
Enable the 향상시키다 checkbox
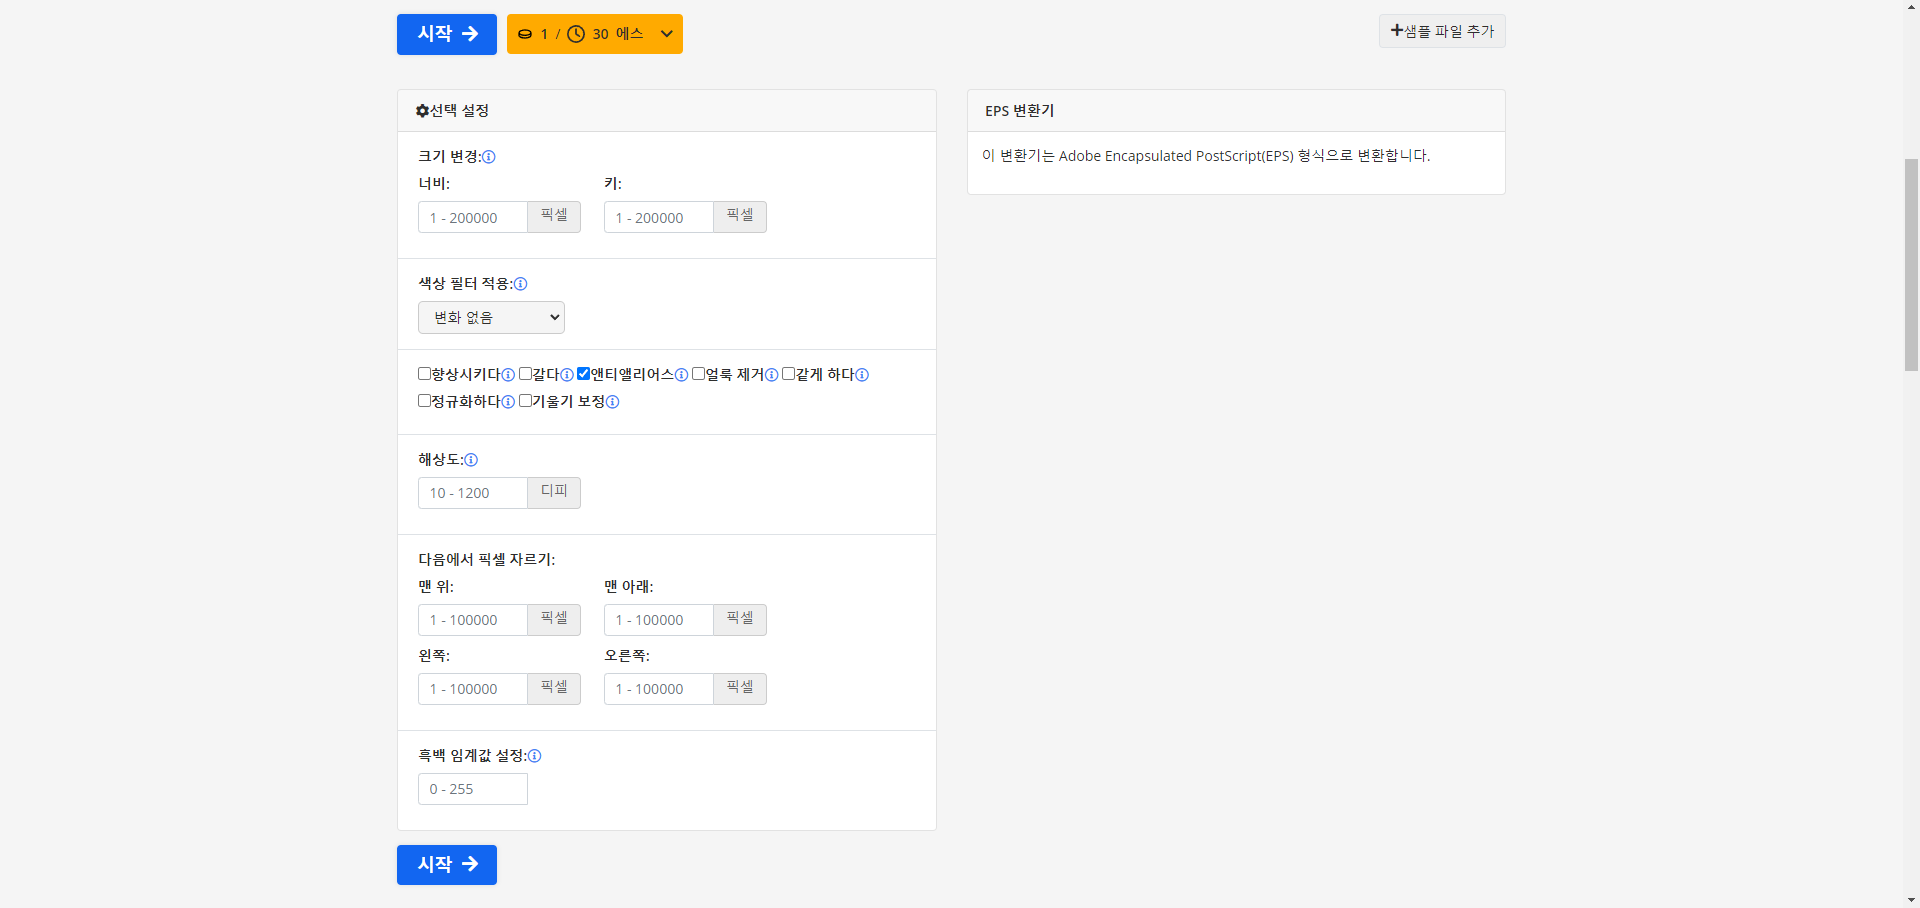424,374
